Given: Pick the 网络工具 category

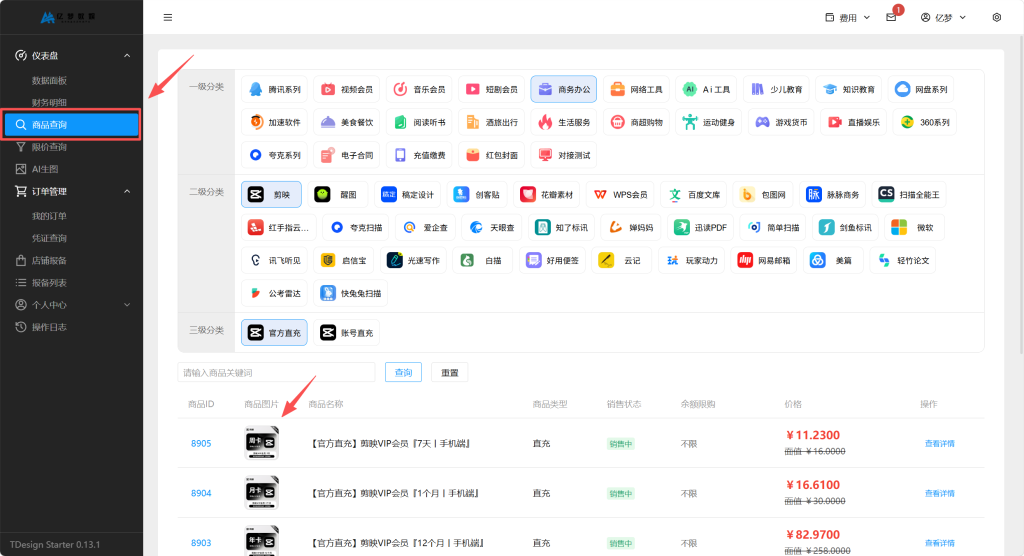Looking at the screenshot, I should pyautogui.click(x=636, y=90).
